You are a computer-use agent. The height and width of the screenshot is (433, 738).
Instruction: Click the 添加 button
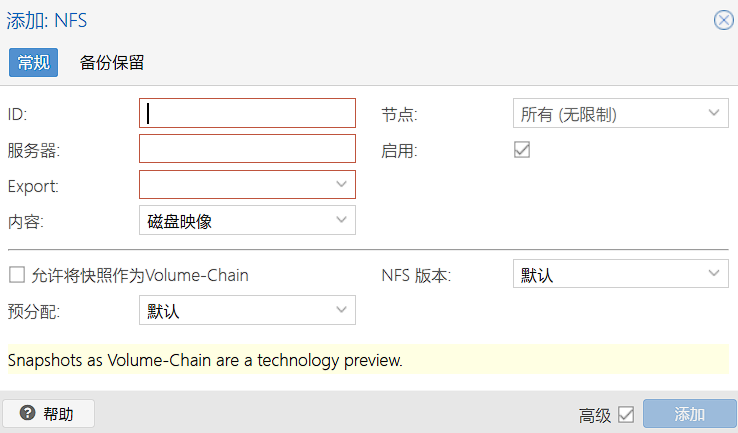tap(689, 414)
